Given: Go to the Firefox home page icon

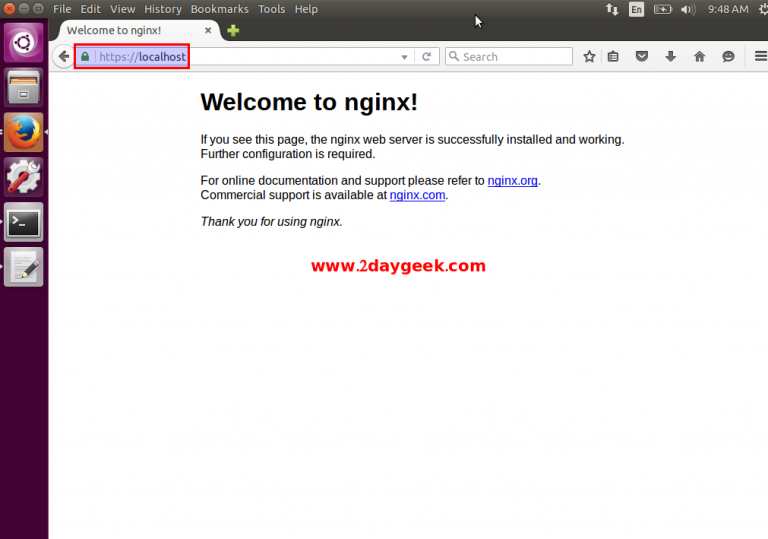Looking at the screenshot, I should tap(699, 57).
